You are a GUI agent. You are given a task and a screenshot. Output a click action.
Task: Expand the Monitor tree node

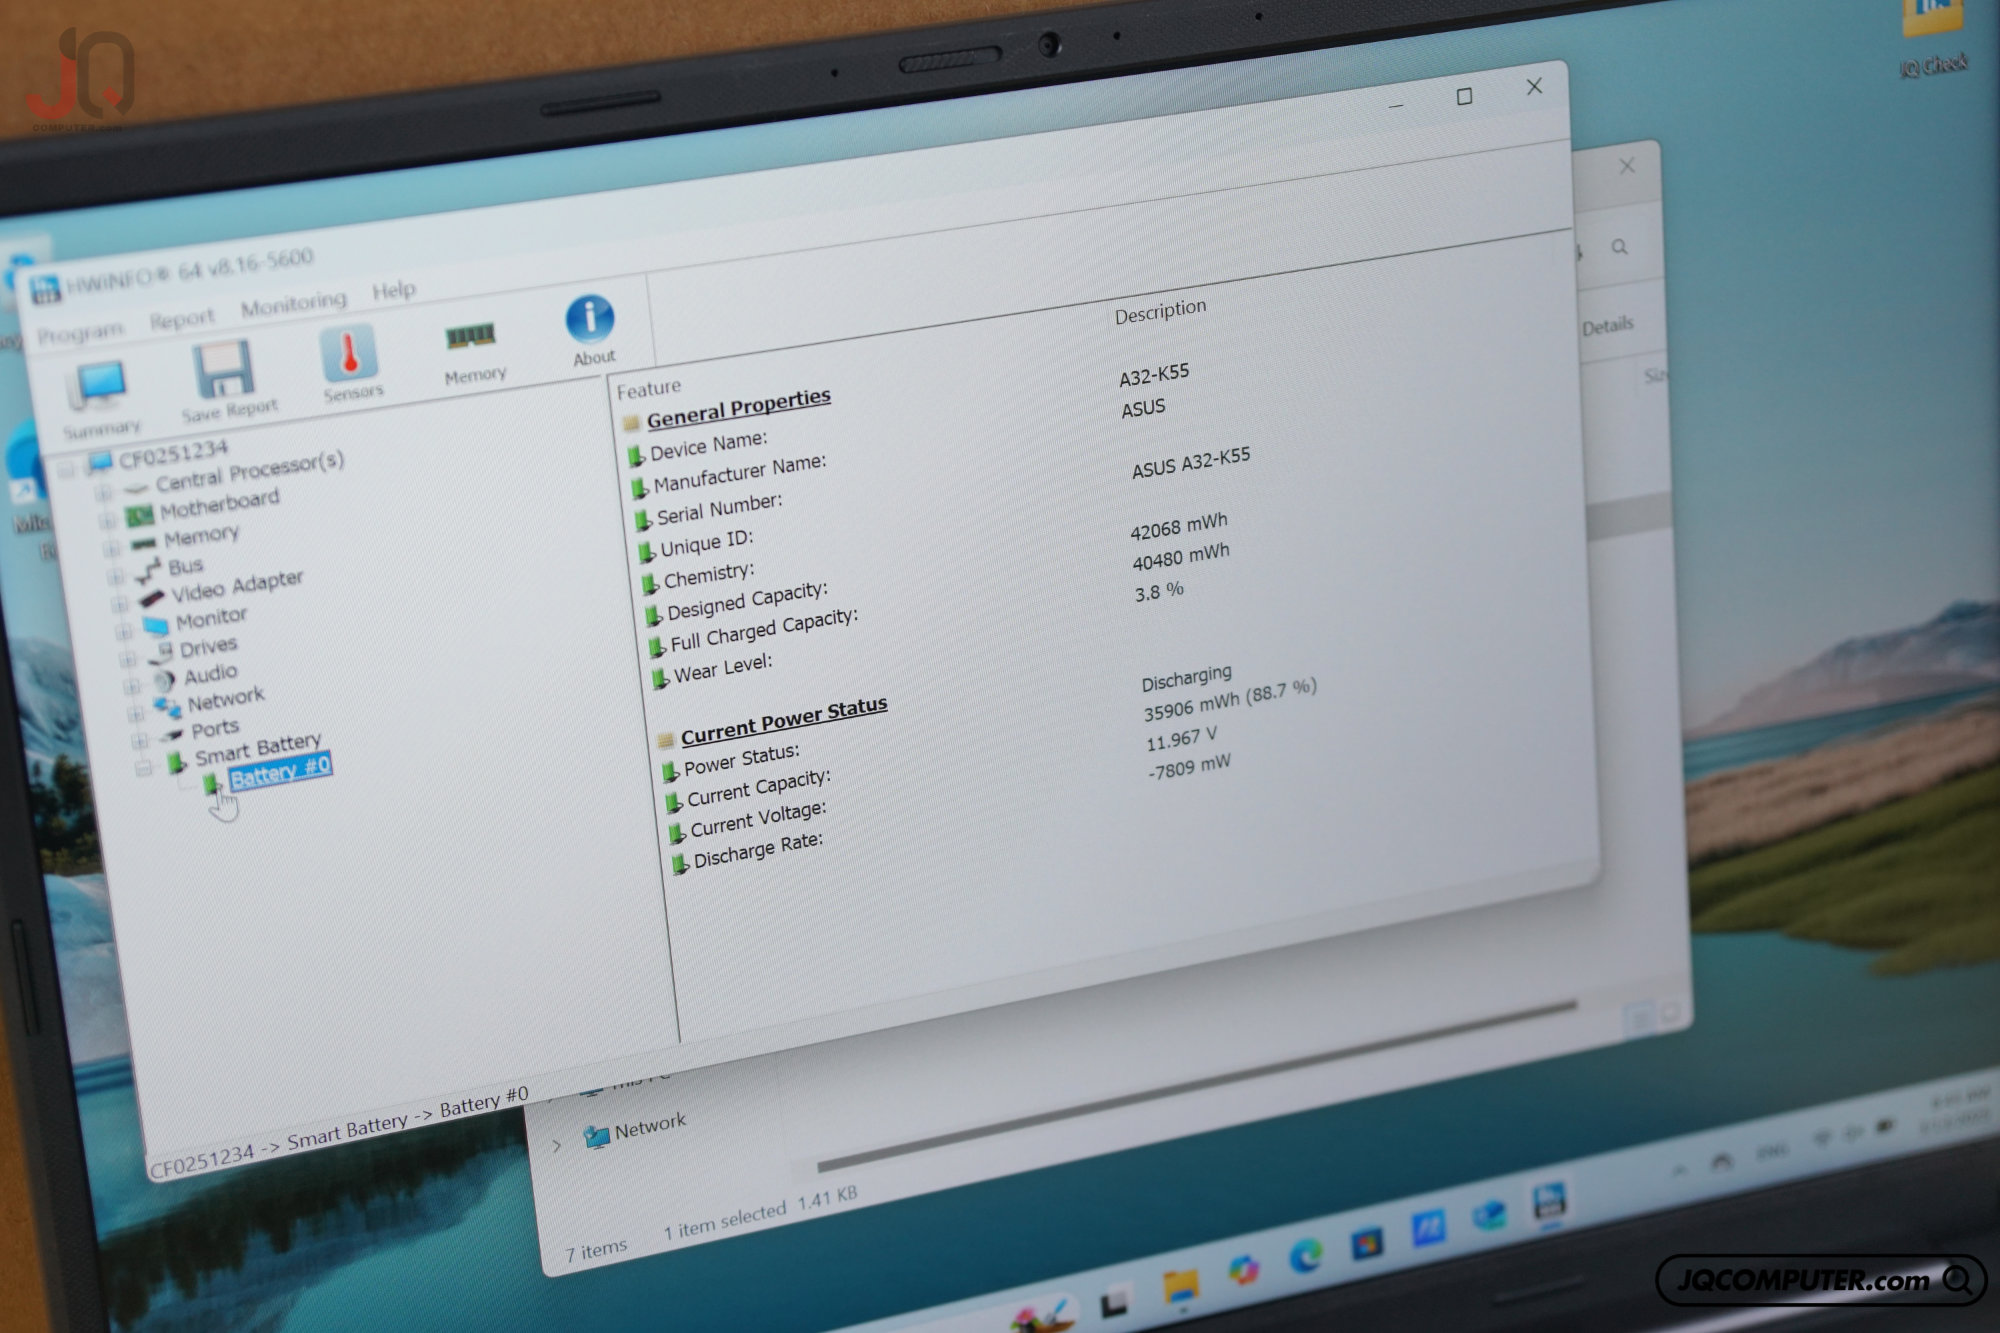(x=123, y=631)
